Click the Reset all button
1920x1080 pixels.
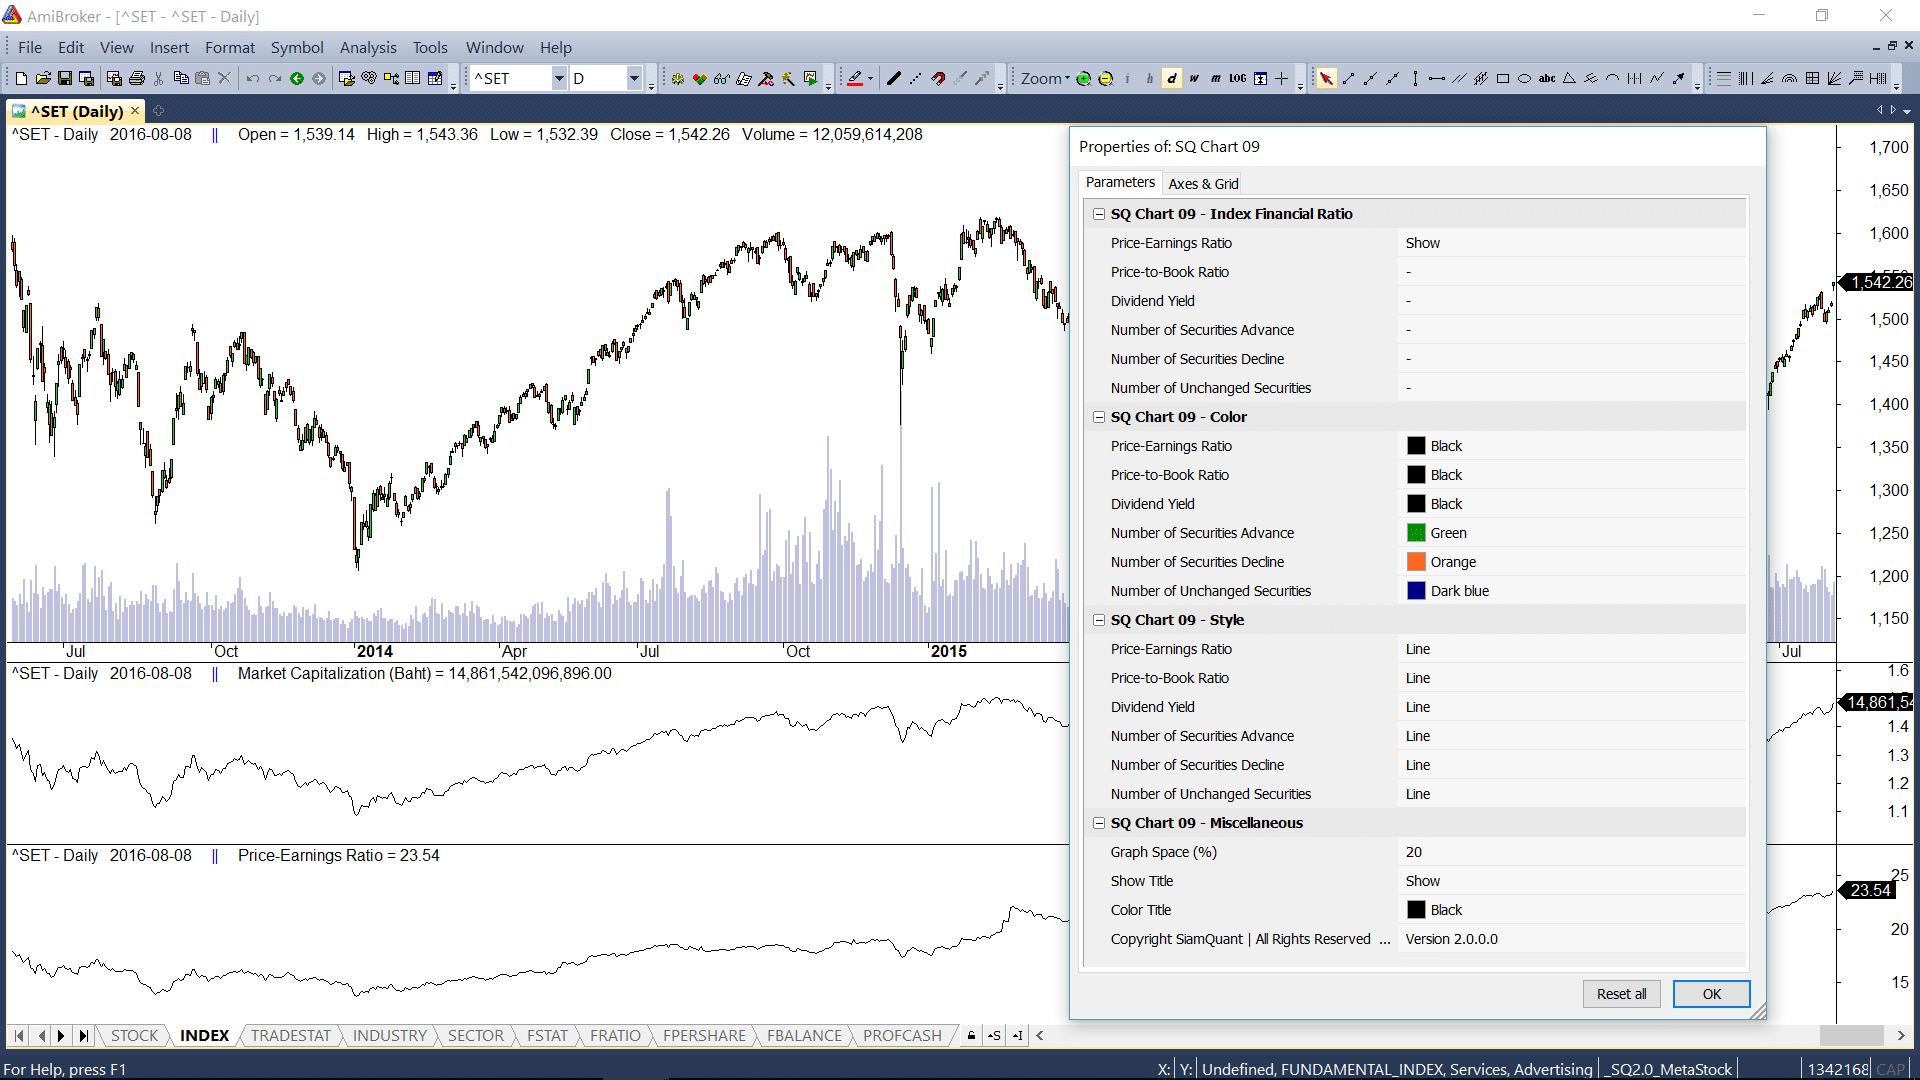click(1621, 994)
